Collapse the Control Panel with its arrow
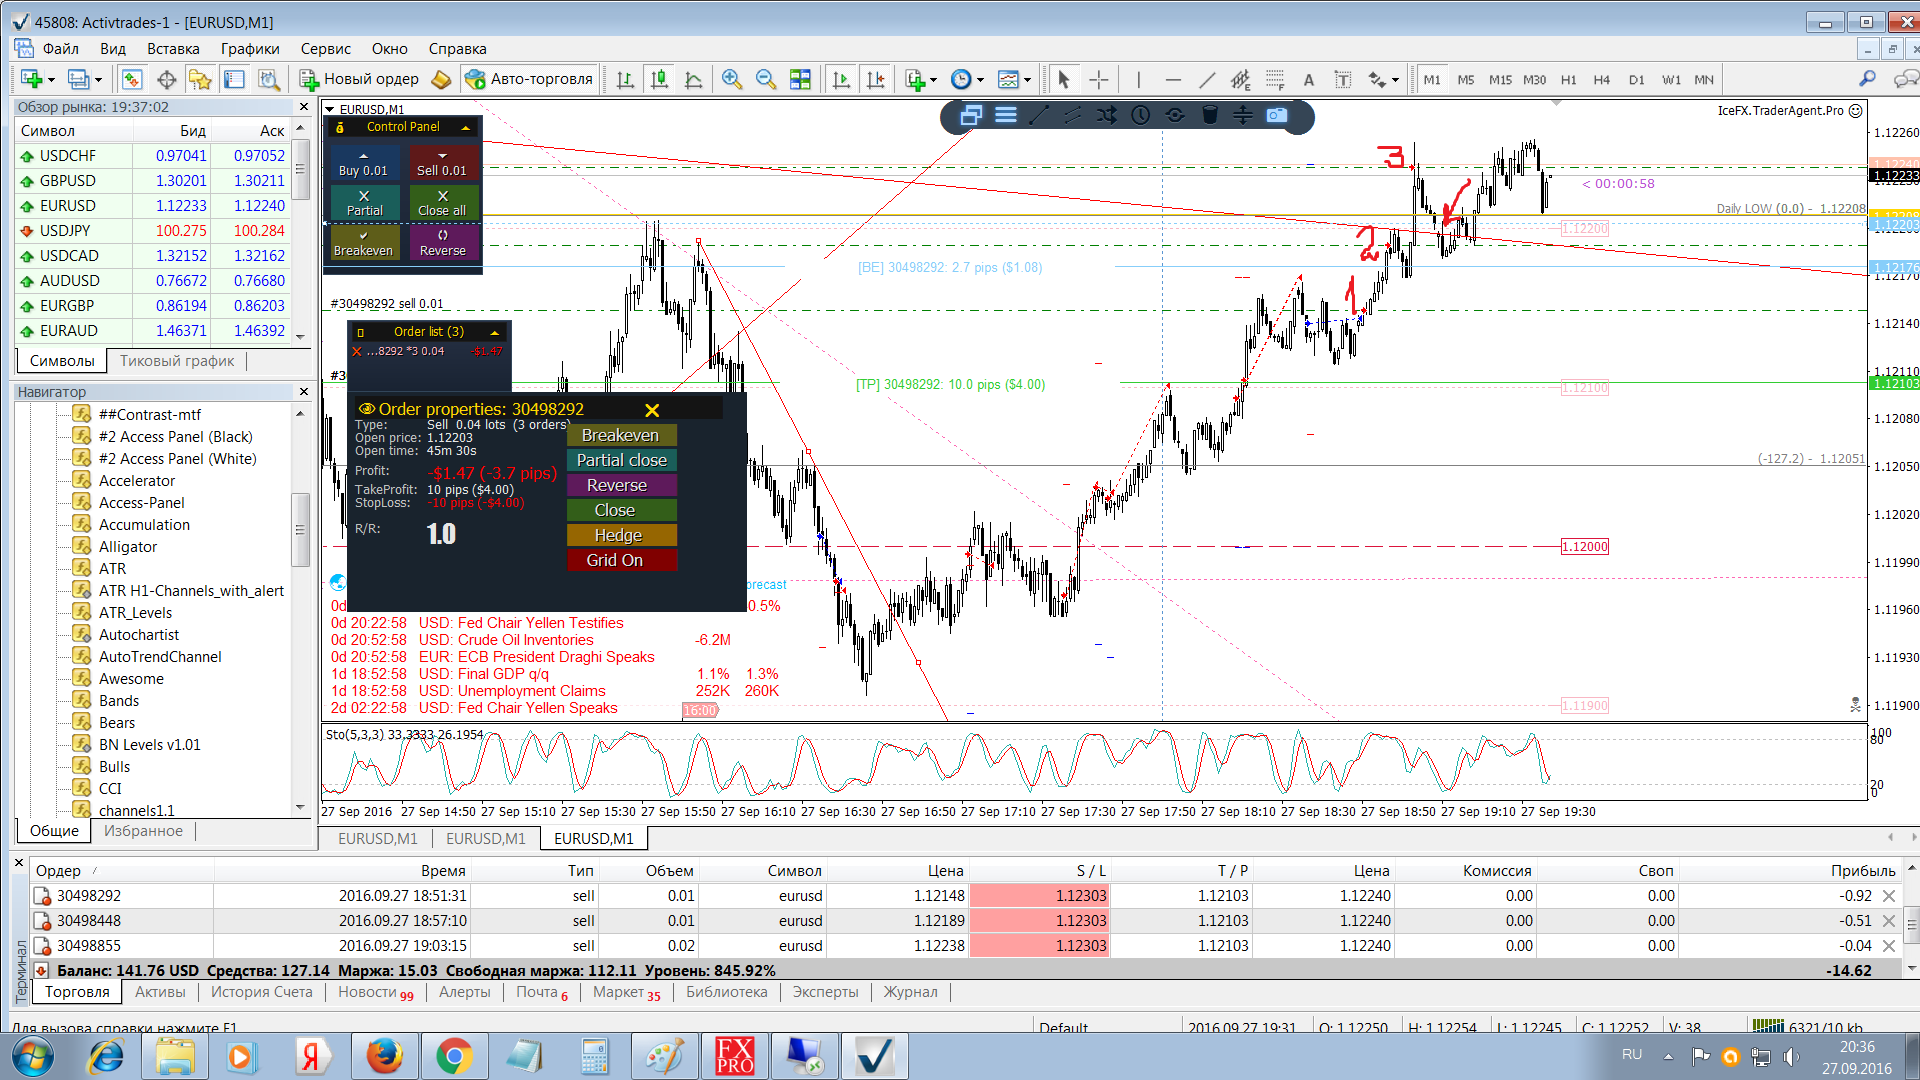Viewport: 1920px width, 1080px height. (x=466, y=127)
